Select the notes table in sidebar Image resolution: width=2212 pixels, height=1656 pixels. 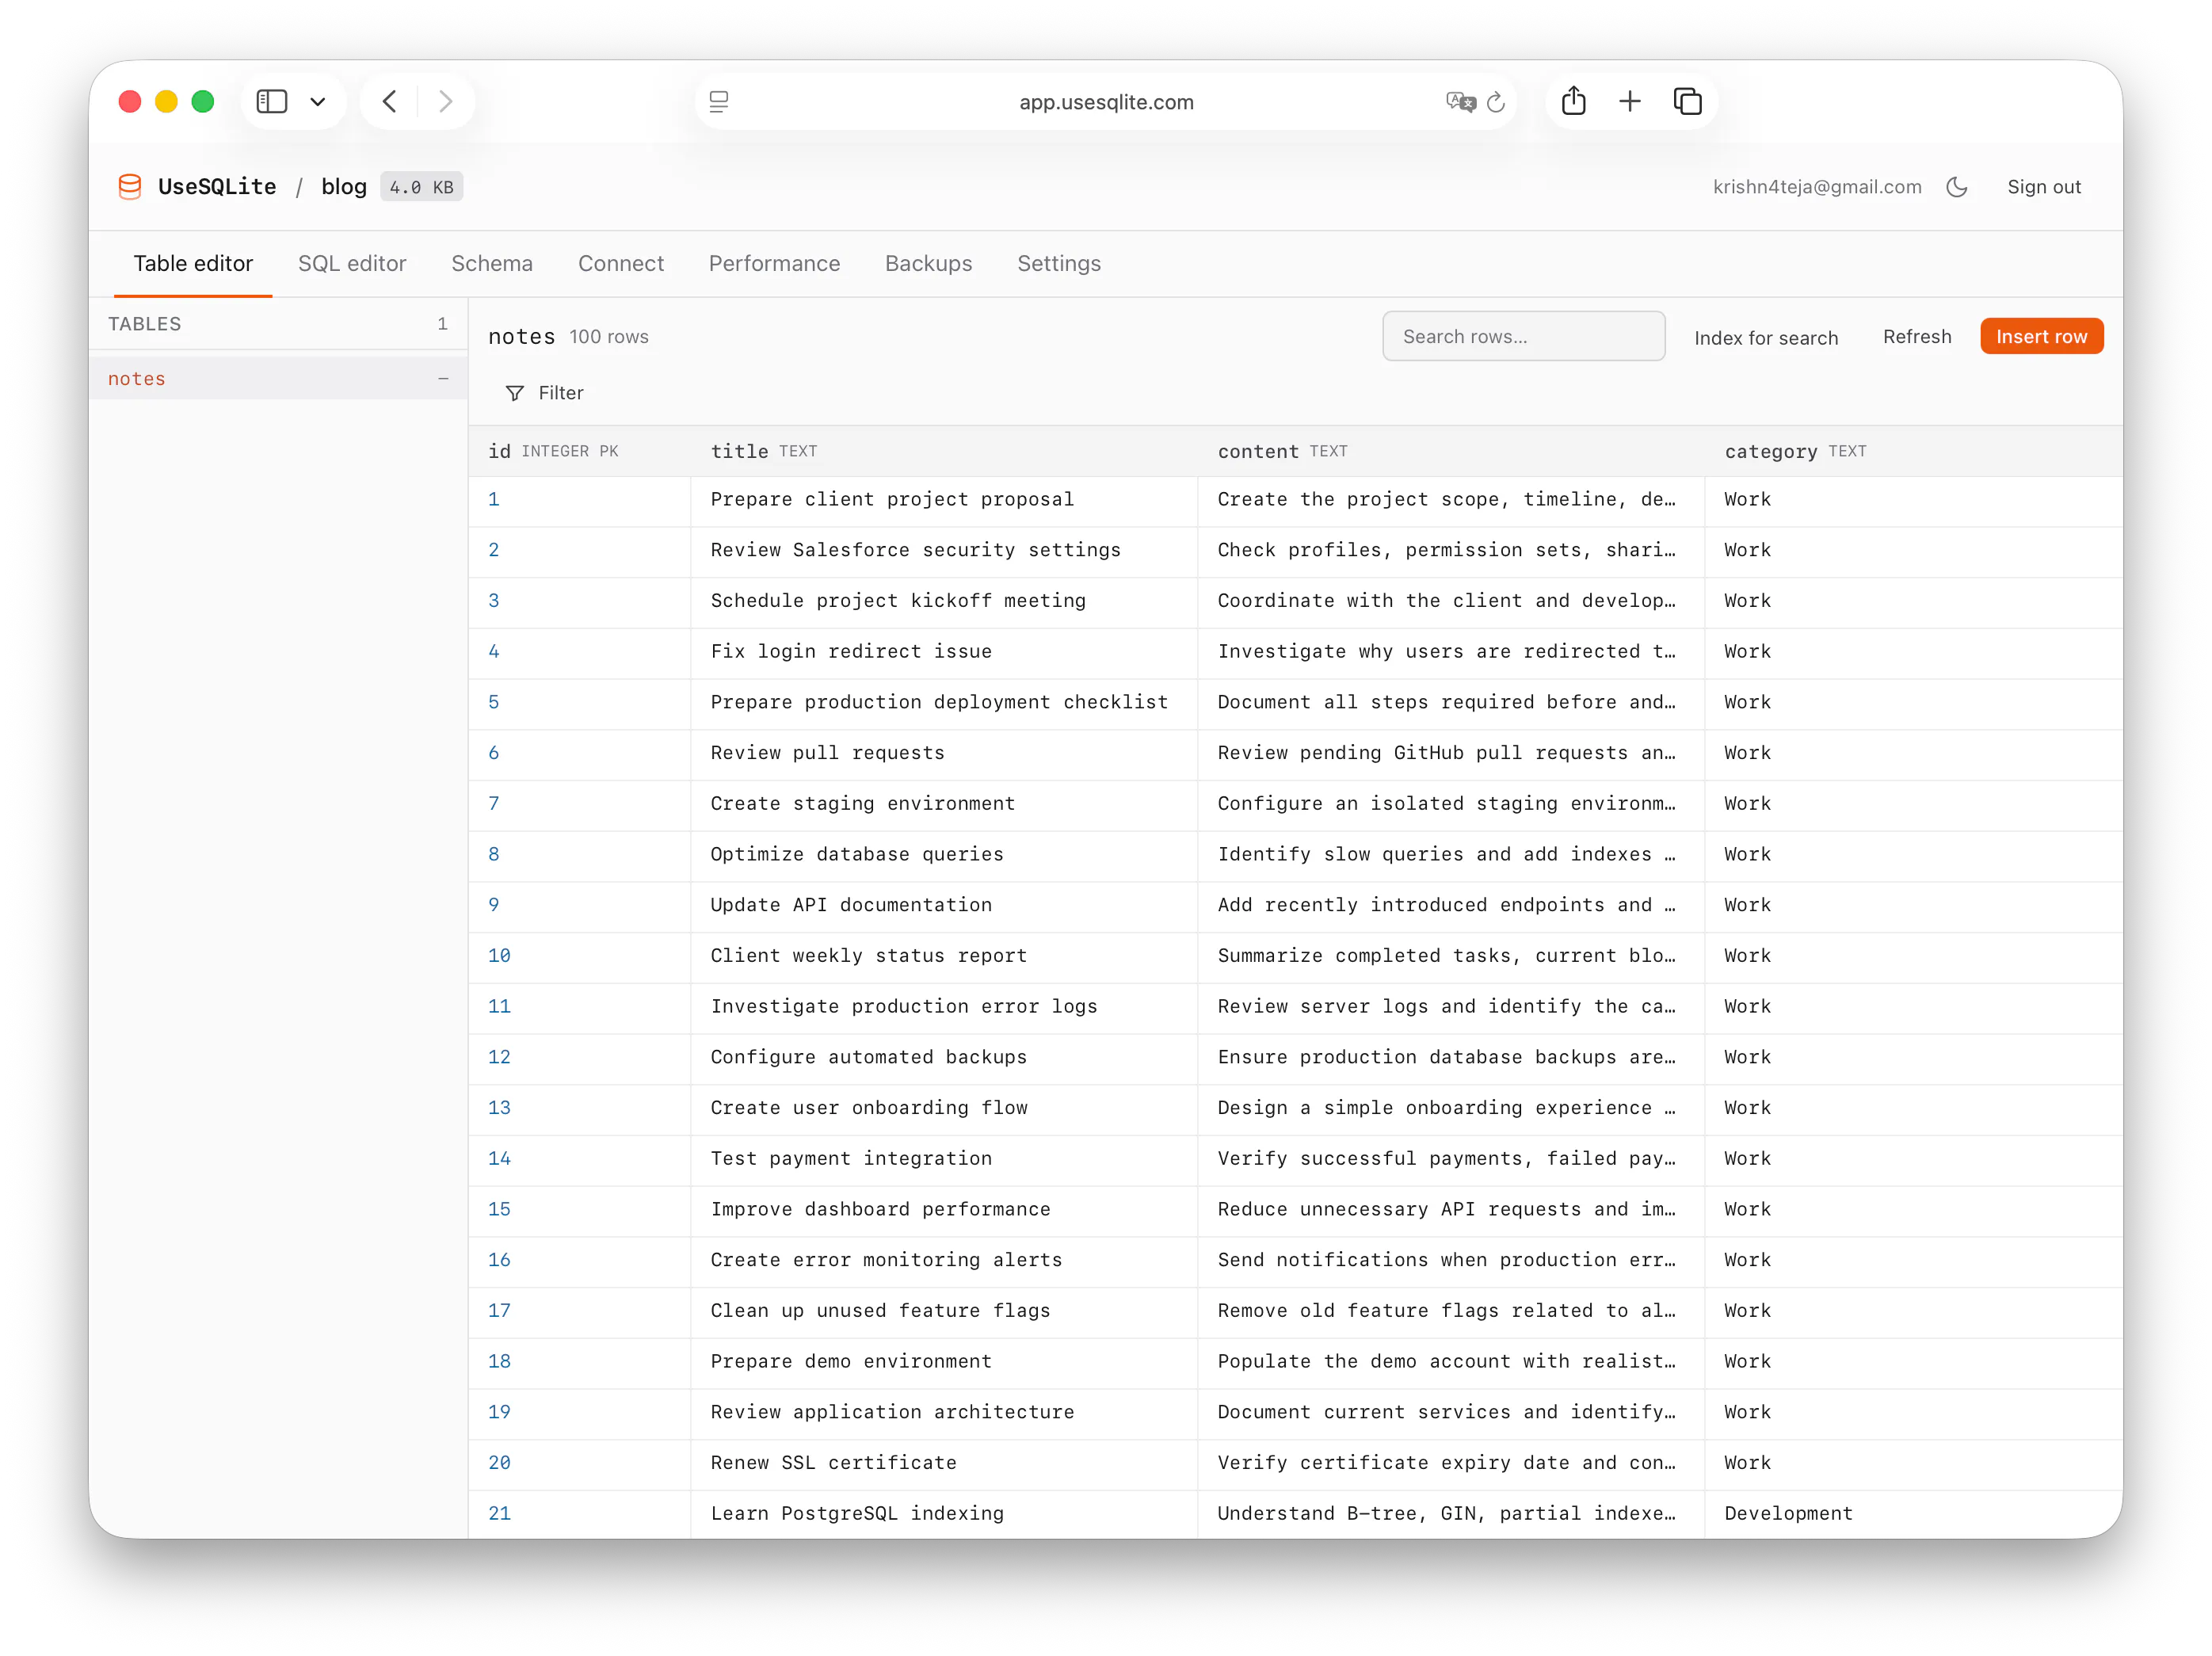coord(278,379)
